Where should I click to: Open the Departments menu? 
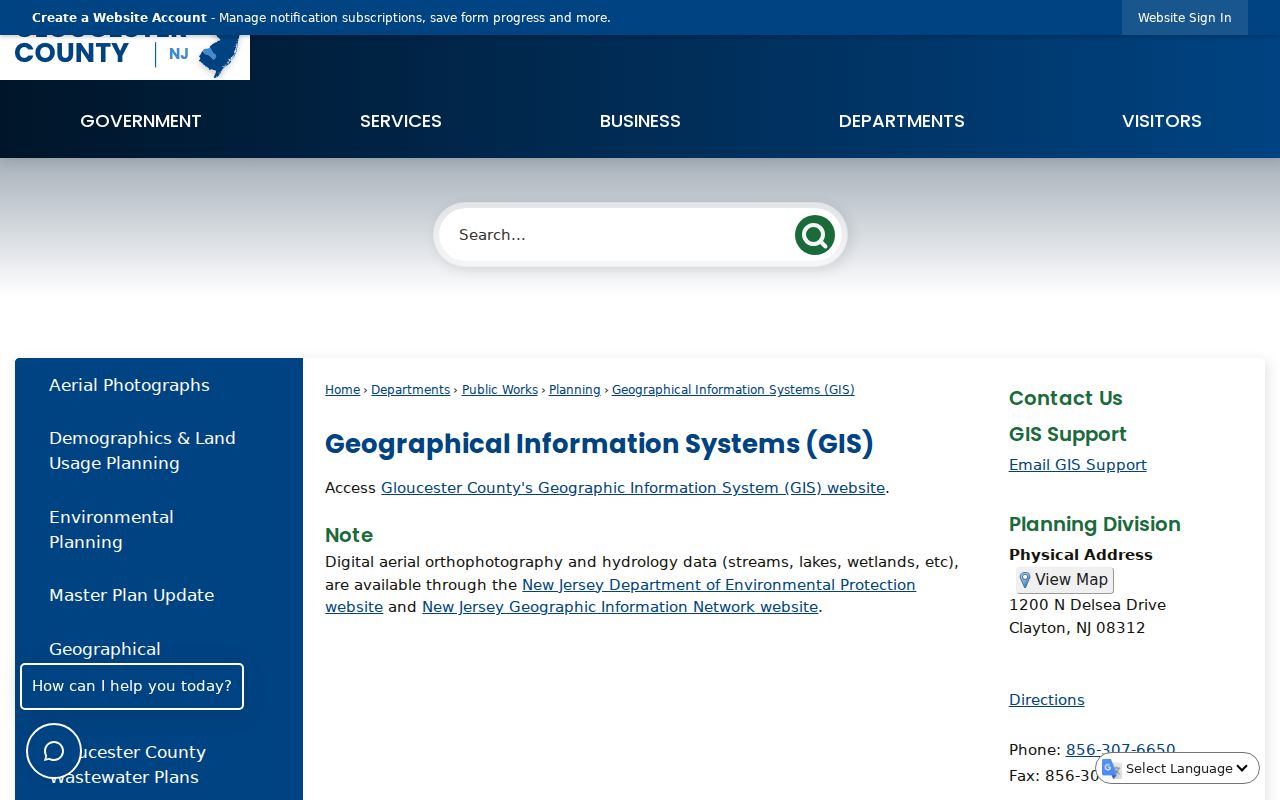coord(902,121)
